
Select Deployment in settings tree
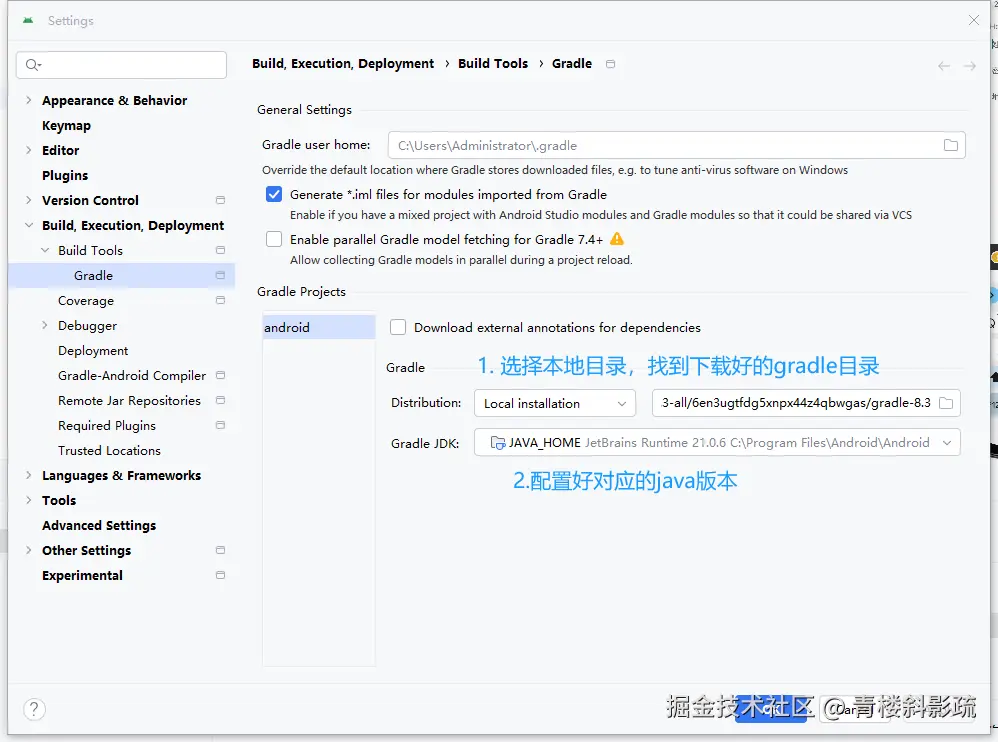(x=93, y=351)
